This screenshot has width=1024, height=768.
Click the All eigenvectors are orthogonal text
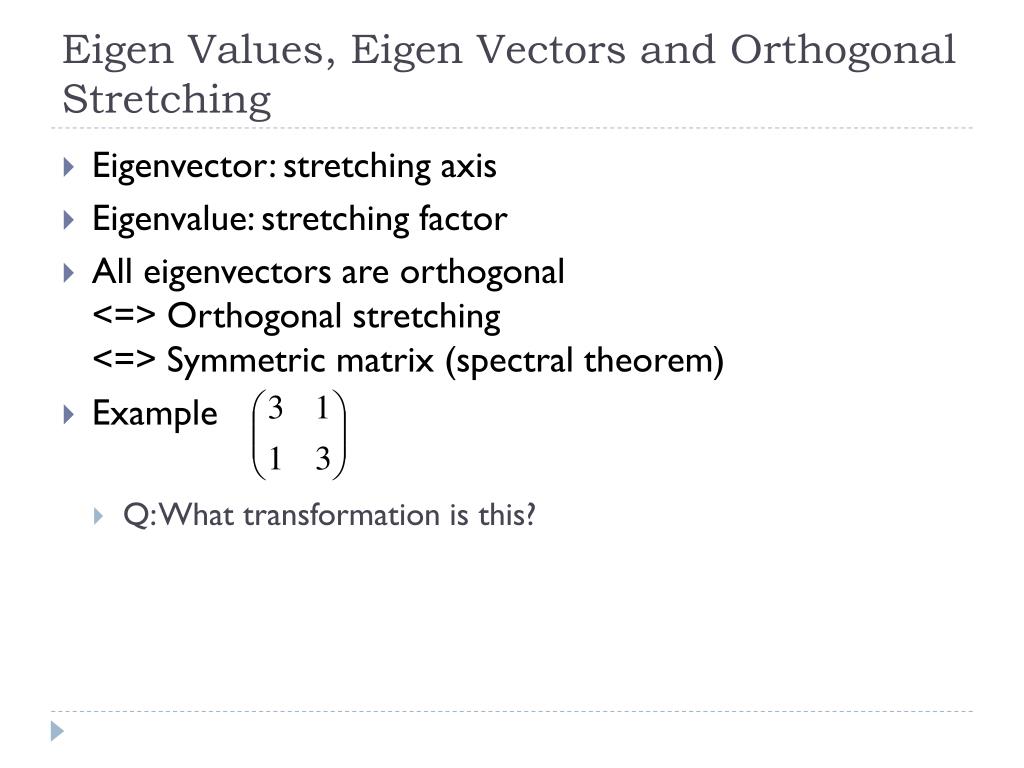[328, 272]
